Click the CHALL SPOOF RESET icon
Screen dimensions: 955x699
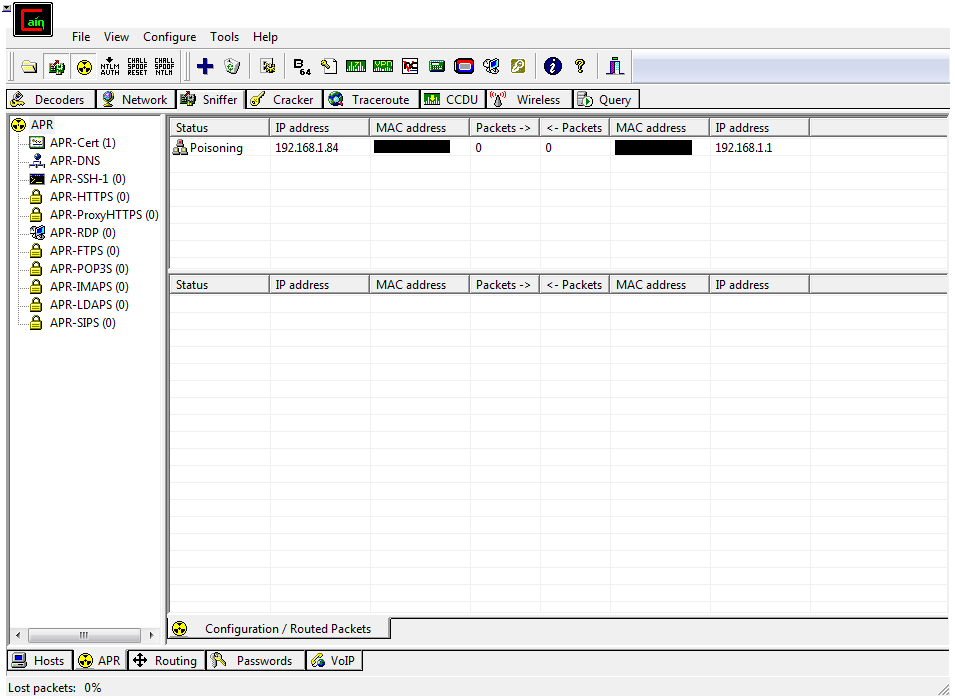137,66
